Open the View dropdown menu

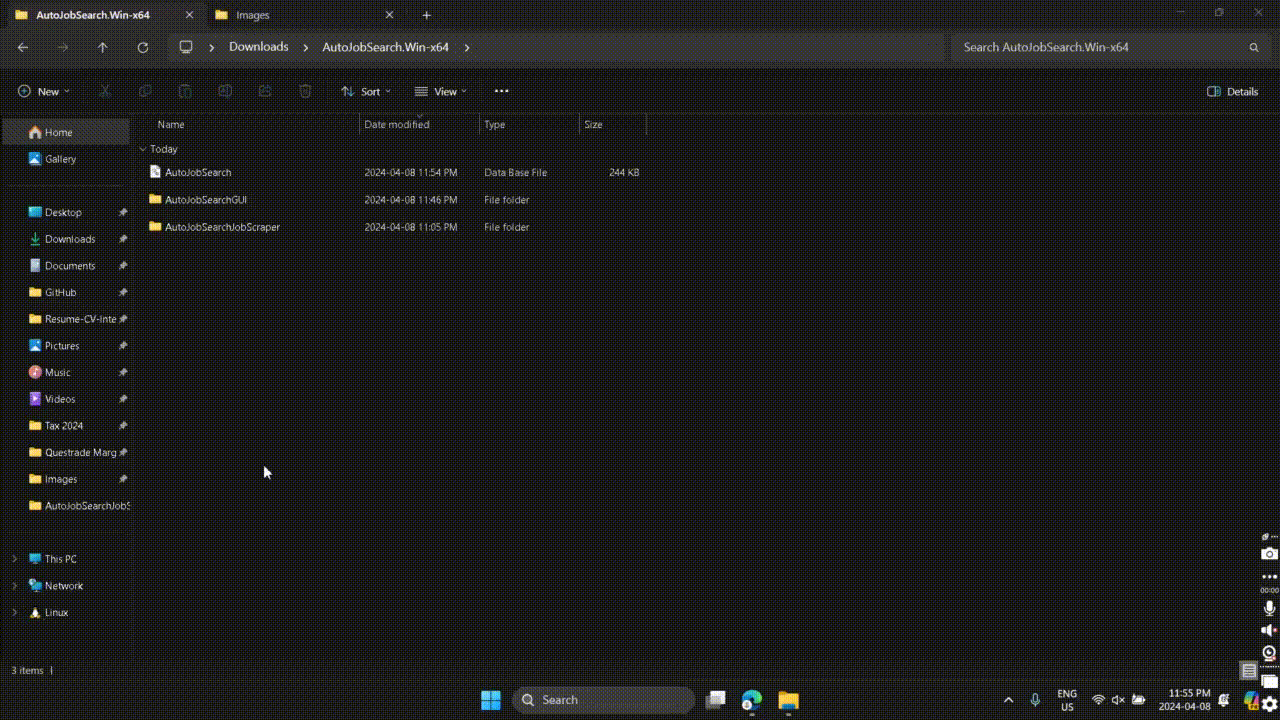click(441, 91)
